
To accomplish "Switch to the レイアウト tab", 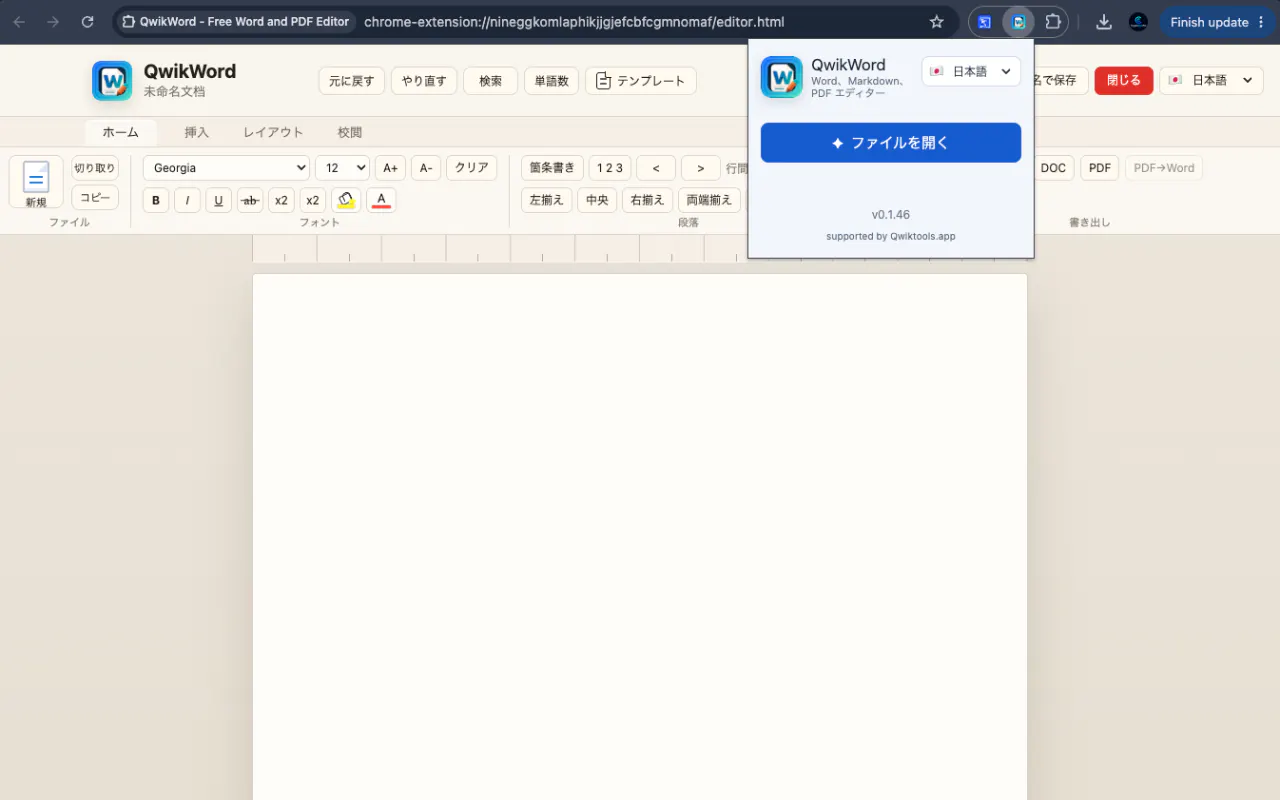I will tap(273, 132).
